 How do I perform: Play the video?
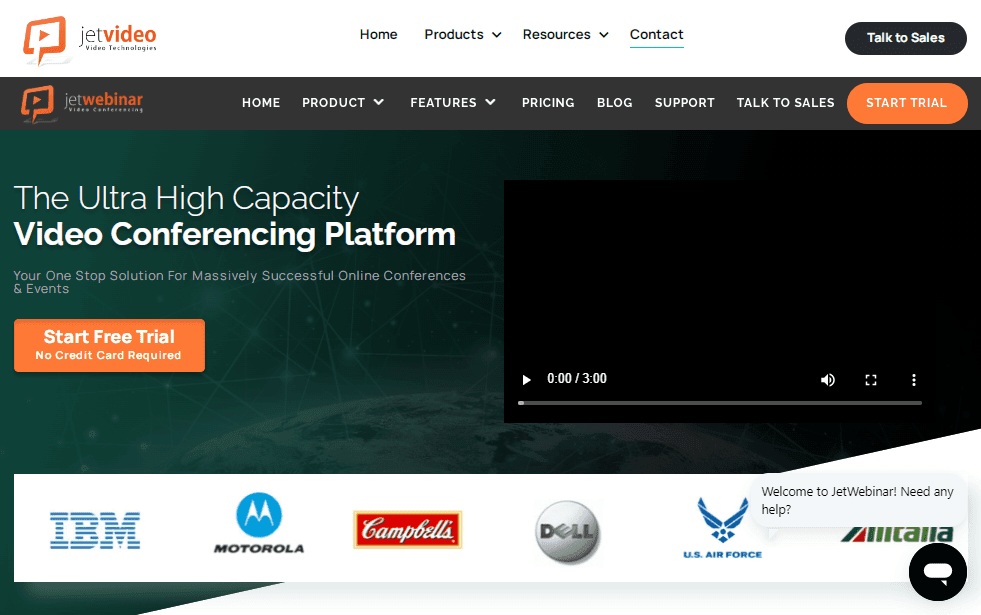pyautogui.click(x=526, y=380)
